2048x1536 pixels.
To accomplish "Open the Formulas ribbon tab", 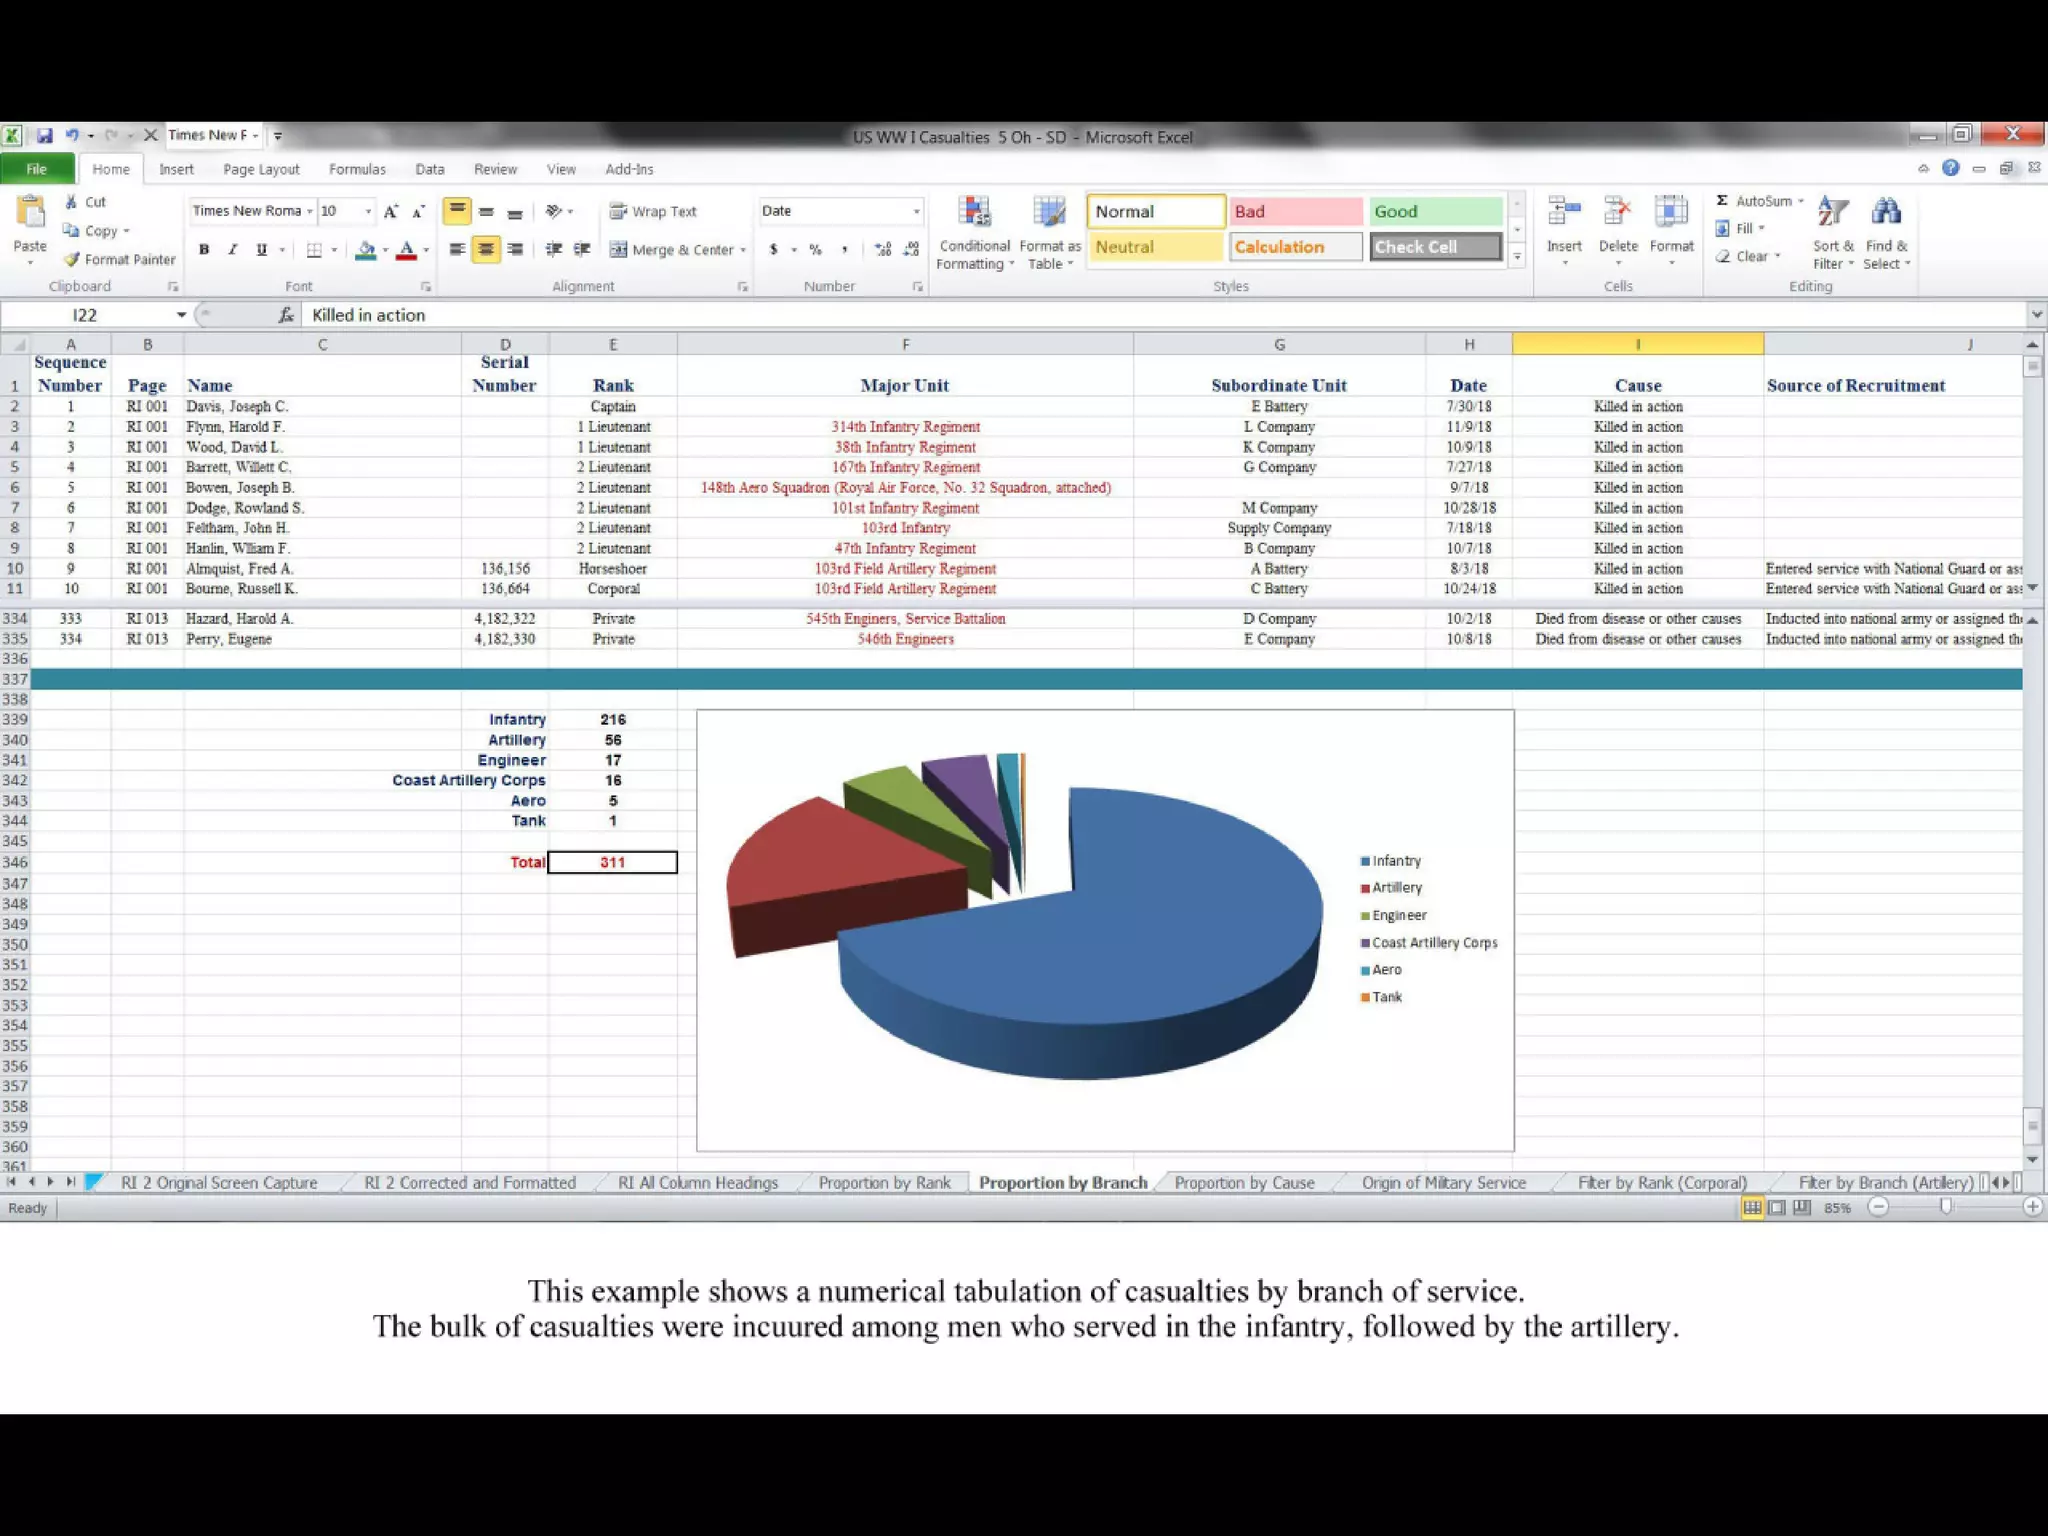I will coord(357,169).
